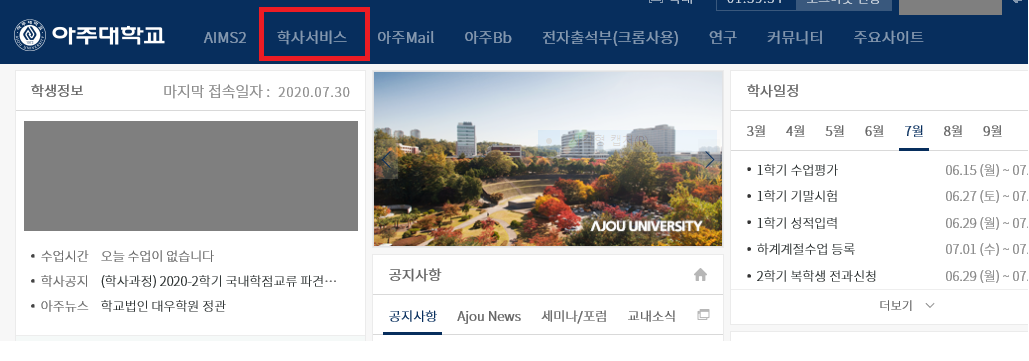This screenshot has width=1029, height=361.
Task: Select 9월 in academic calendar
Action: click(992, 131)
